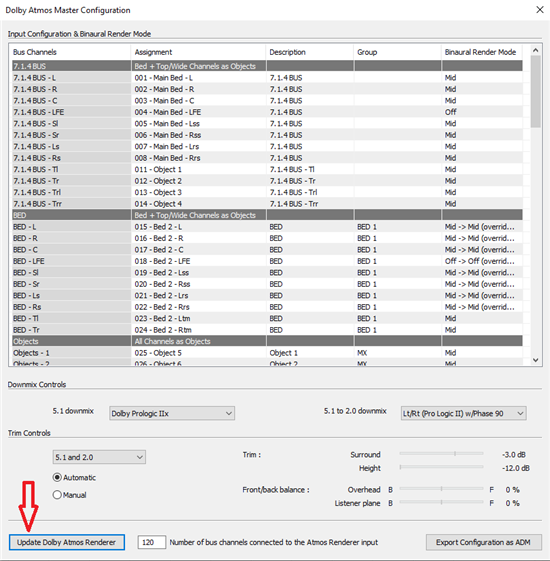Select the 7.1.4 BUS - LFE row
The height and width of the screenshot is (561, 550).
[267, 112]
